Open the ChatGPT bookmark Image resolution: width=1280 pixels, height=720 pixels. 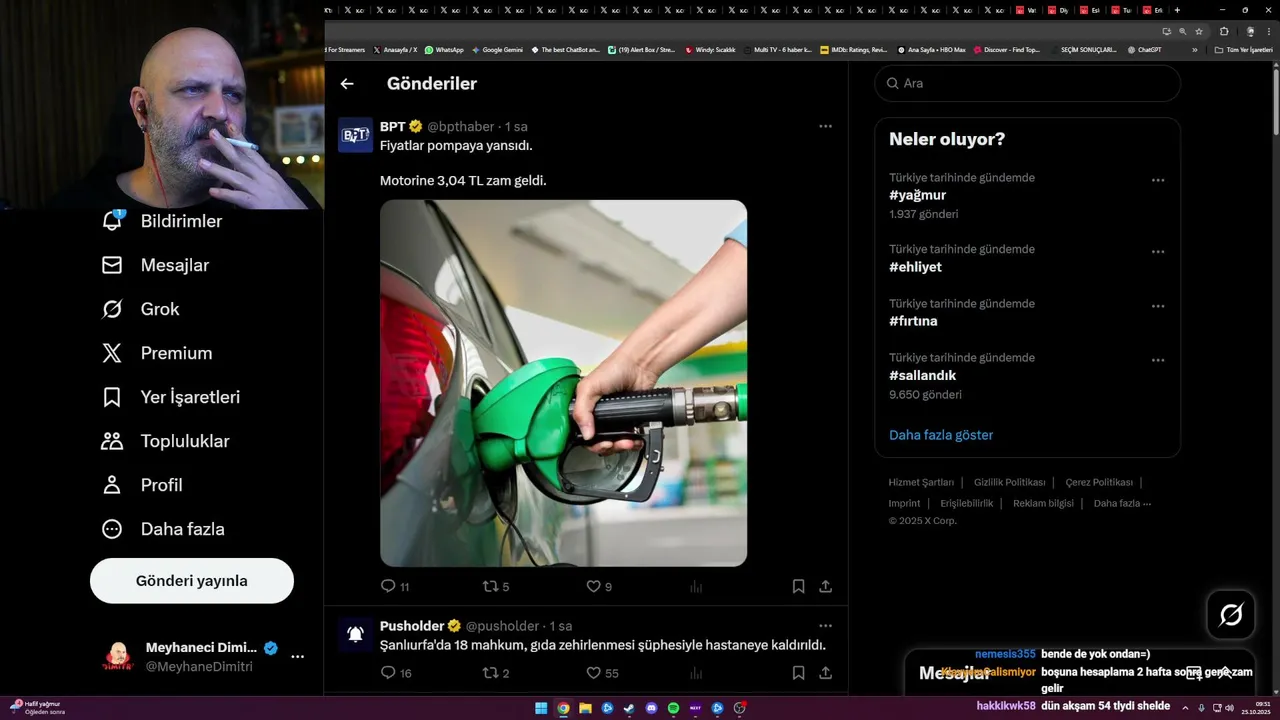pos(1144,49)
